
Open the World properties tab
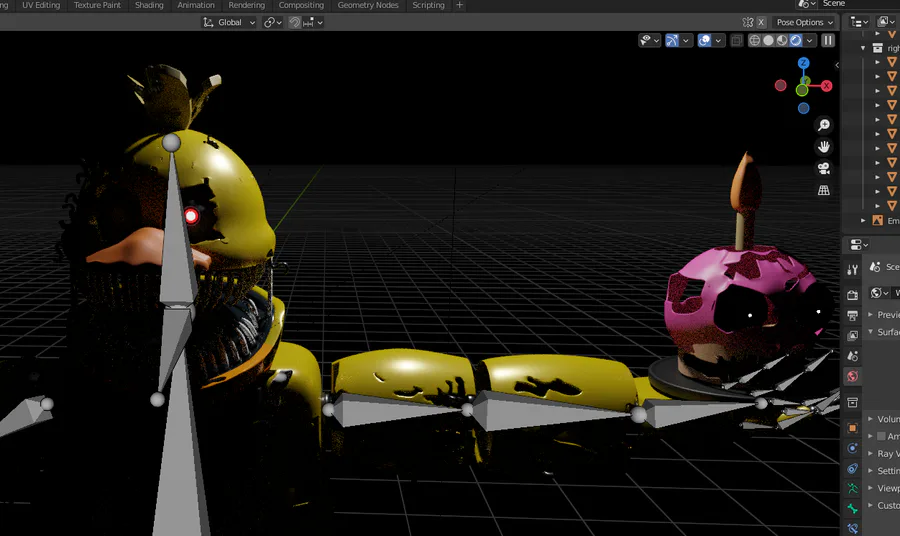click(x=852, y=376)
